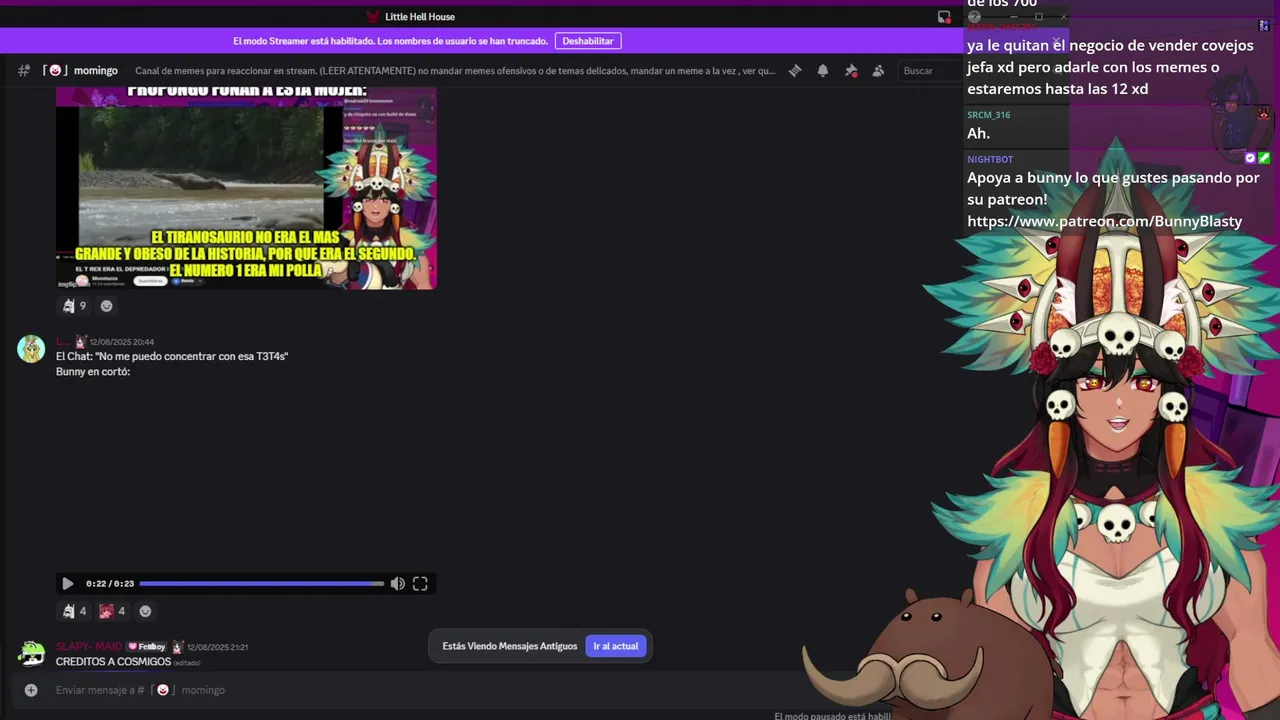The height and width of the screenshot is (720, 1280).
Task: Click the plus attach button in message bar
Action: point(31,690)
